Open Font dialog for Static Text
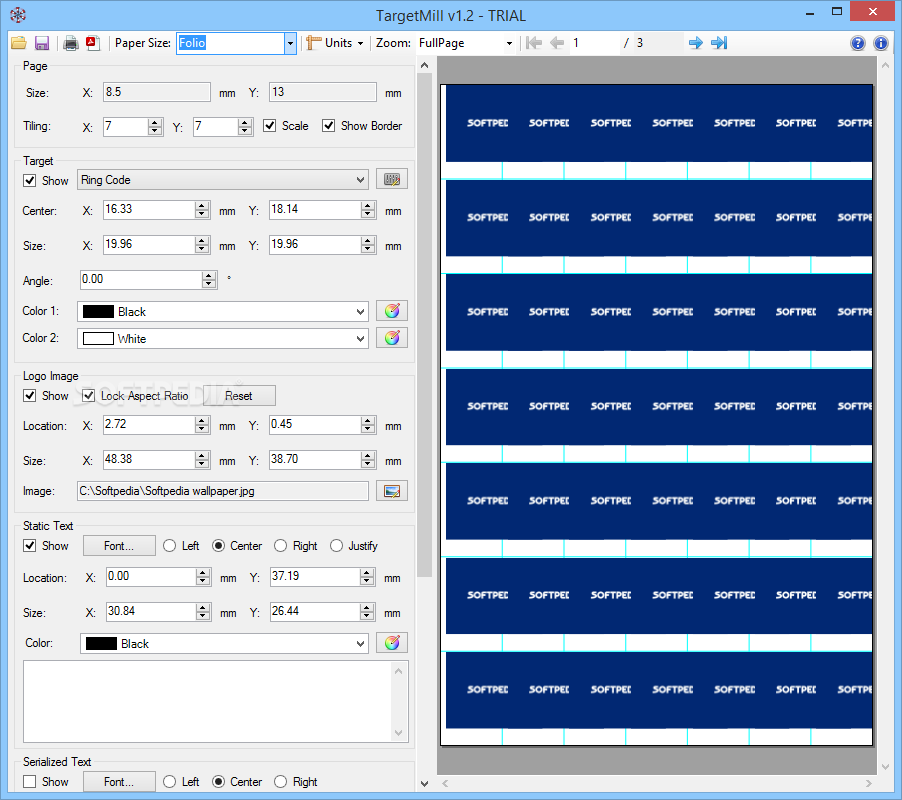Screen dimensions: 902x800 click(x=119, y=545)
